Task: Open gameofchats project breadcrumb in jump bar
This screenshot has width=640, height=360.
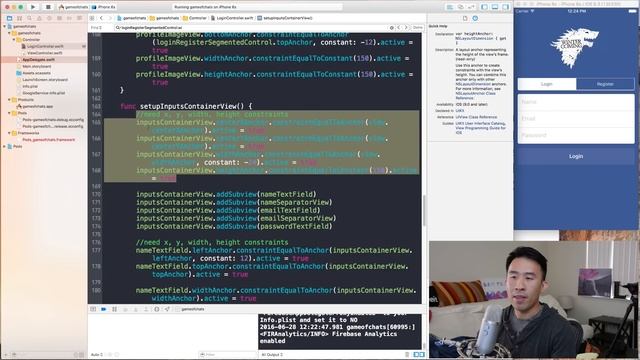Action: click(132, 18)
